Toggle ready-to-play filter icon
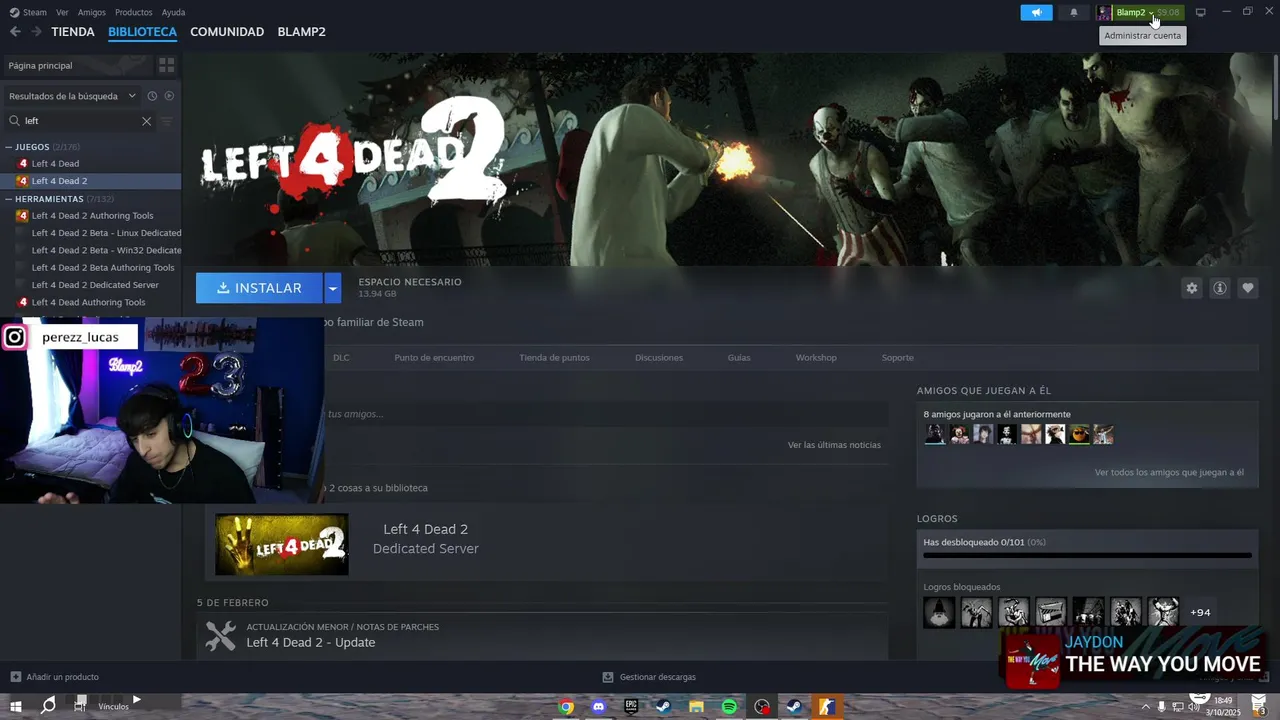1280x720 pixels. (169, 96)
